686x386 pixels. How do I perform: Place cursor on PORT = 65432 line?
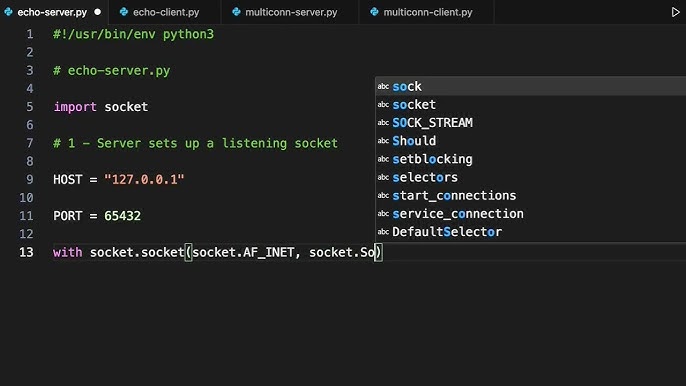click(97, 216)
